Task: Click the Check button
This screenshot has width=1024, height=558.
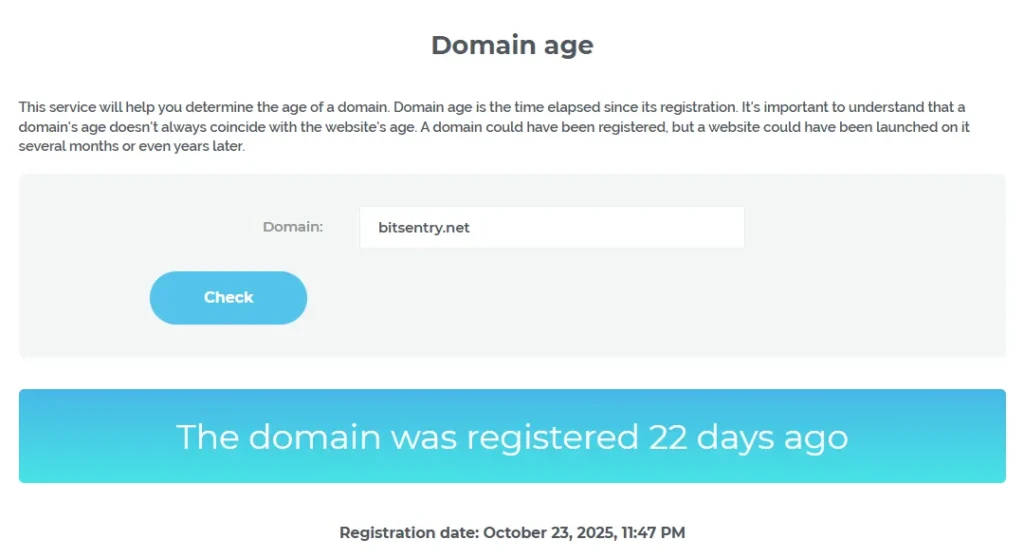Action: point(228,298)
